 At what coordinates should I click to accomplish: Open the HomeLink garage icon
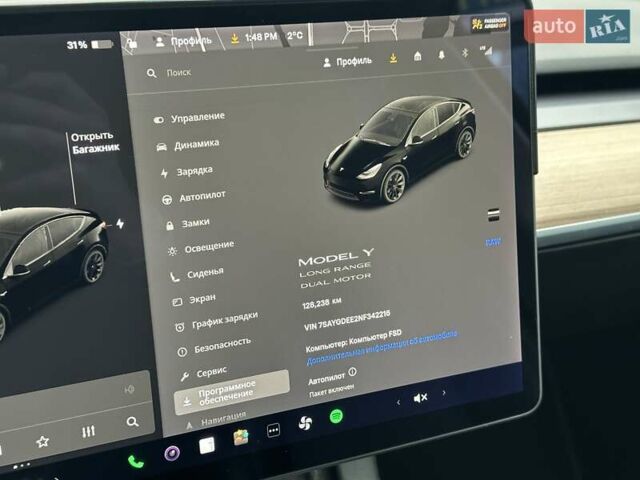pyautogui.click(x=417, y=56)
